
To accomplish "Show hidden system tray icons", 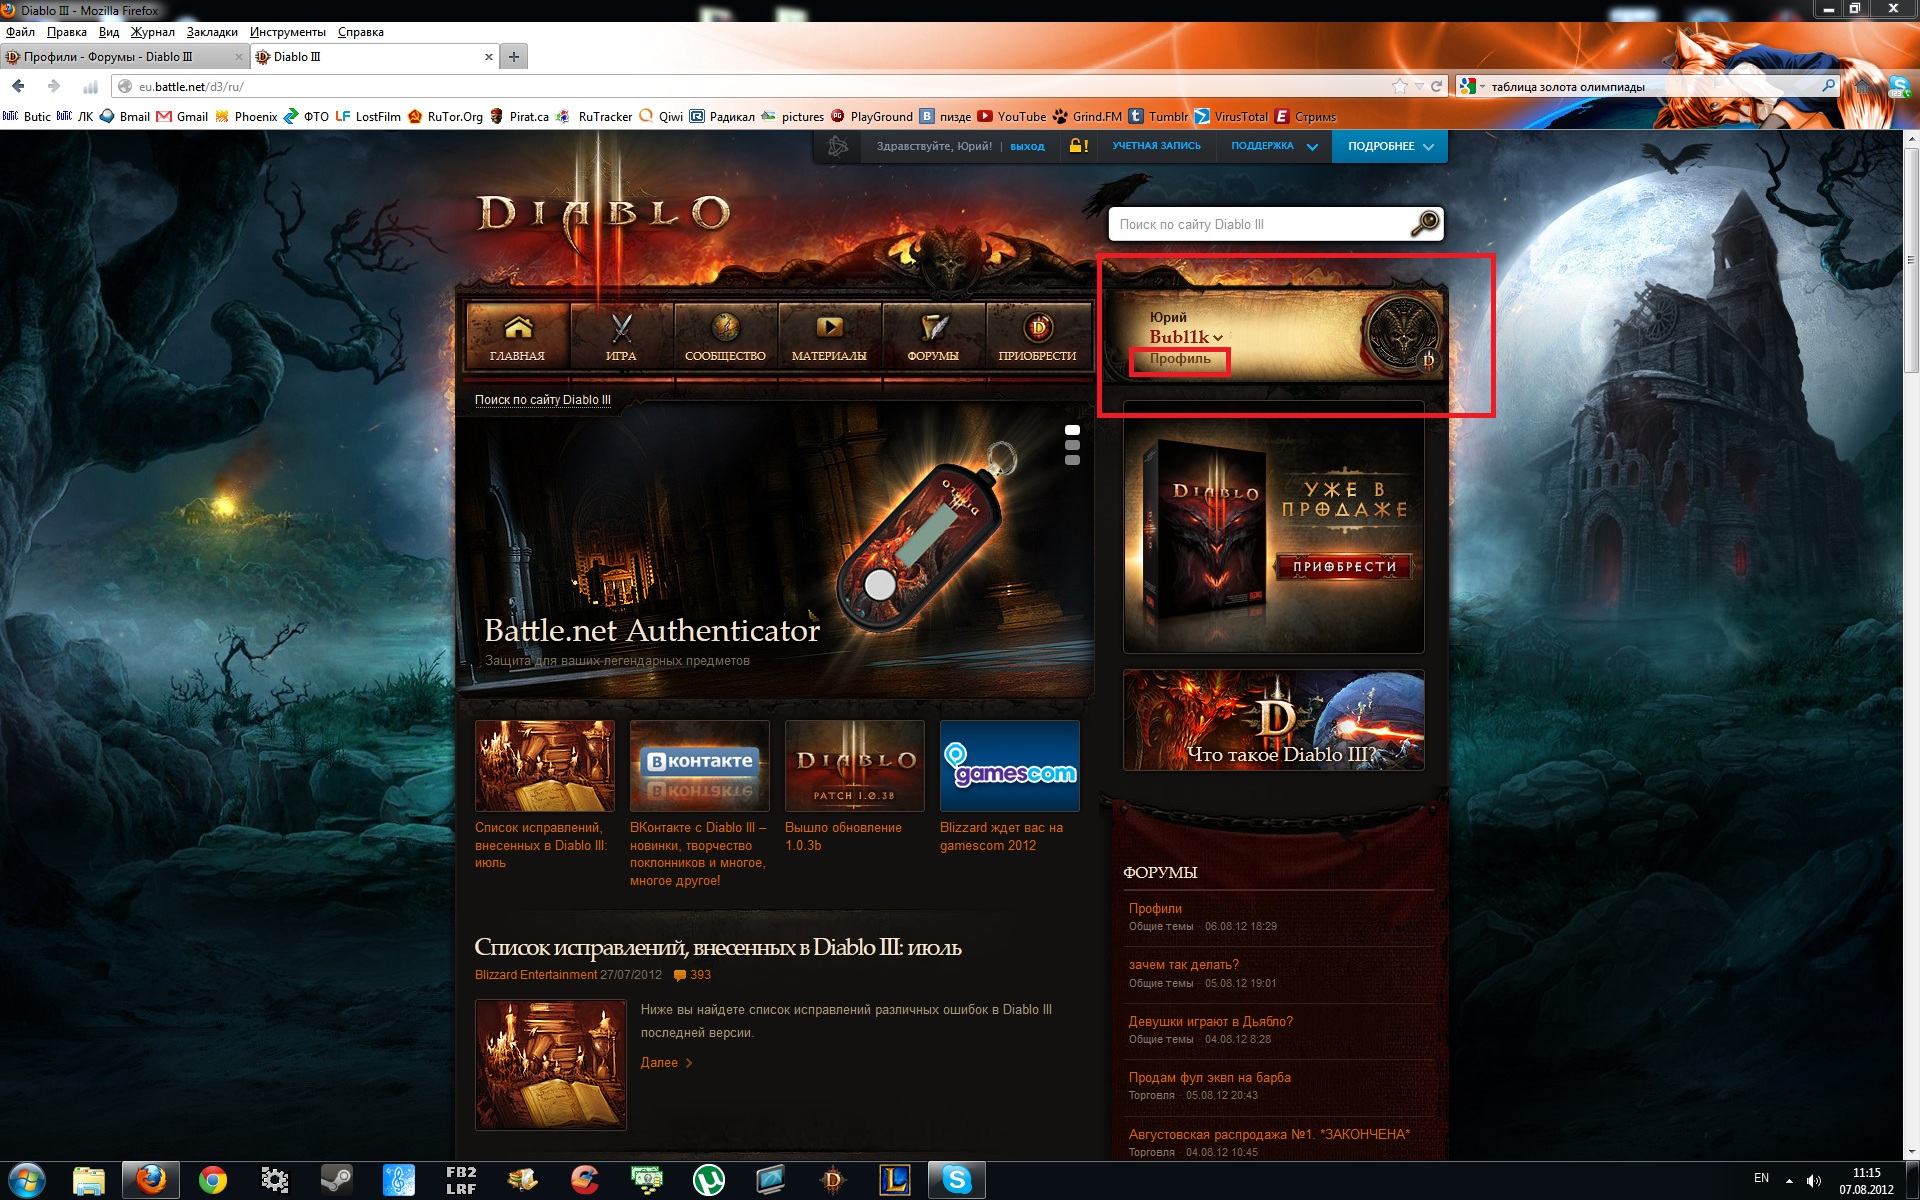I will (x=1789, y=1180).
